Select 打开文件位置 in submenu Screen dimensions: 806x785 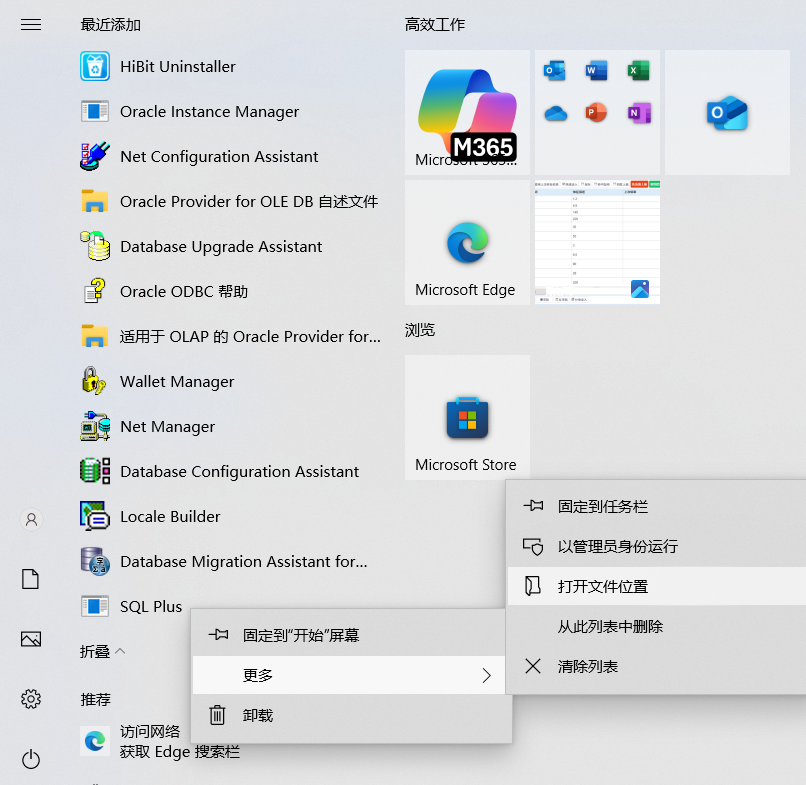656,586
